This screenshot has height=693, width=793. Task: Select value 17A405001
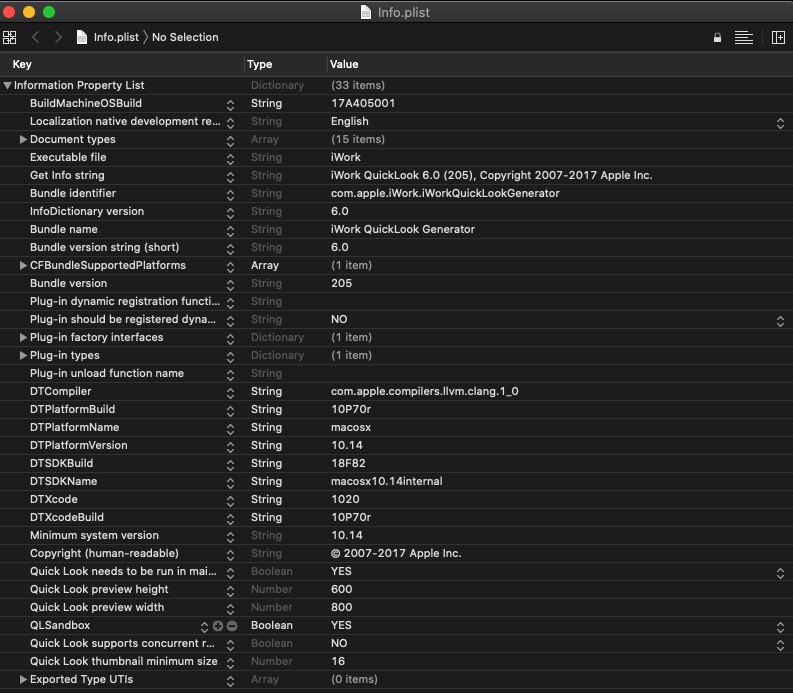363,103
